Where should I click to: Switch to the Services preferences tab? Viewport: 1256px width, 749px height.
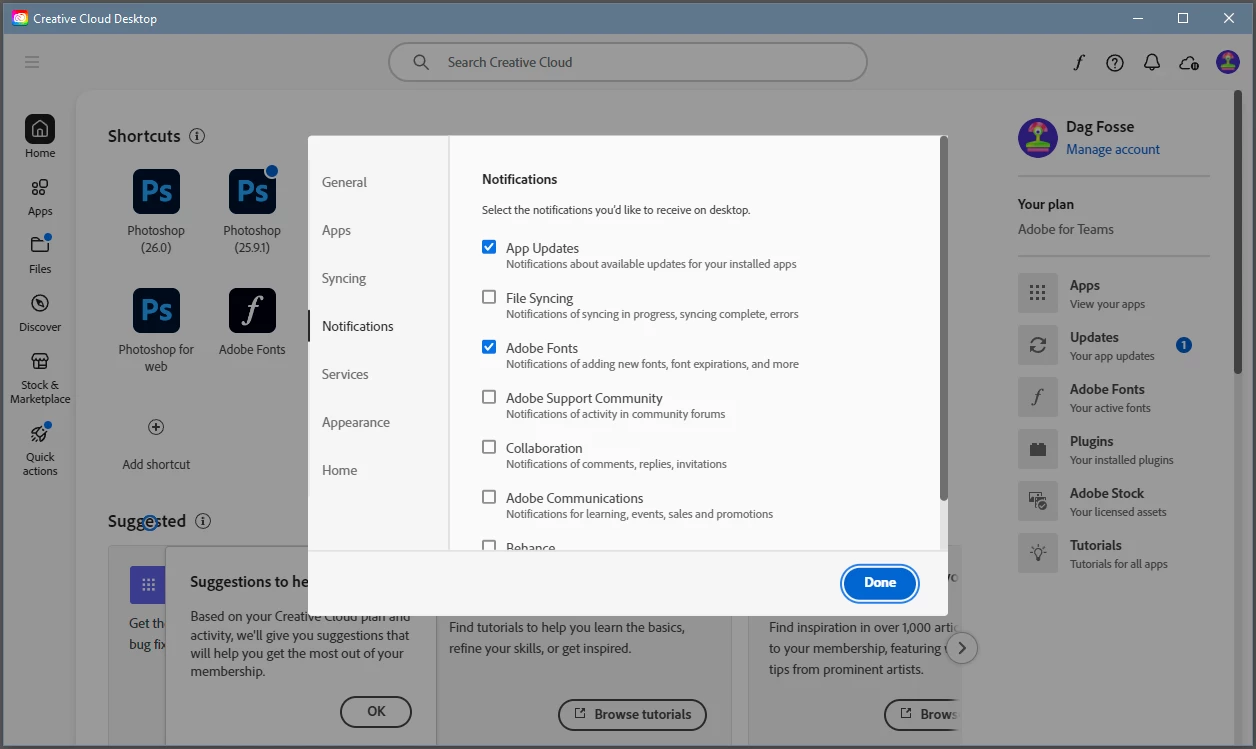coord(345,374)
